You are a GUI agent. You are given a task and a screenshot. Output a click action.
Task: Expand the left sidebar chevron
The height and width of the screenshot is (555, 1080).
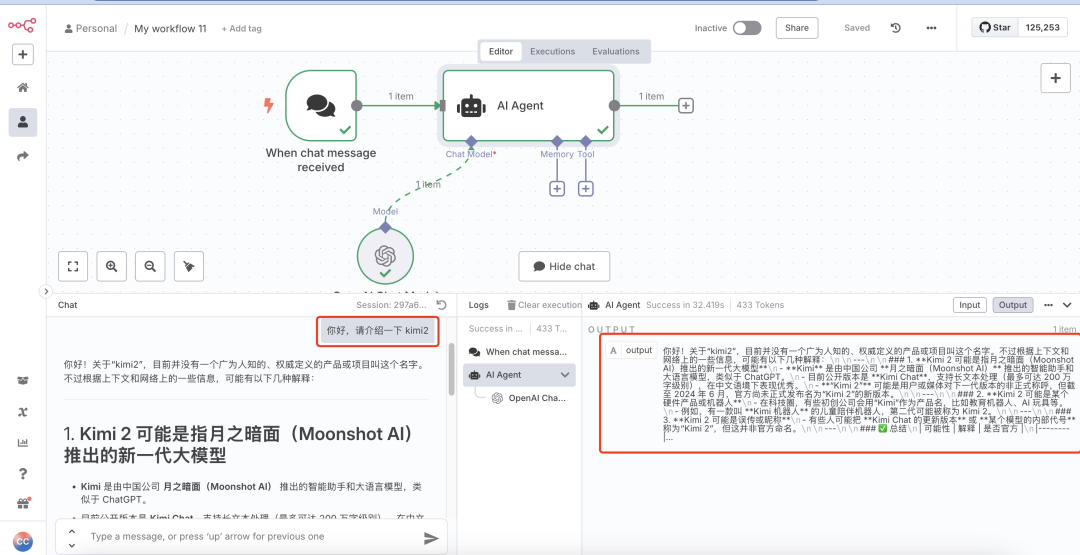click(46, 291)
